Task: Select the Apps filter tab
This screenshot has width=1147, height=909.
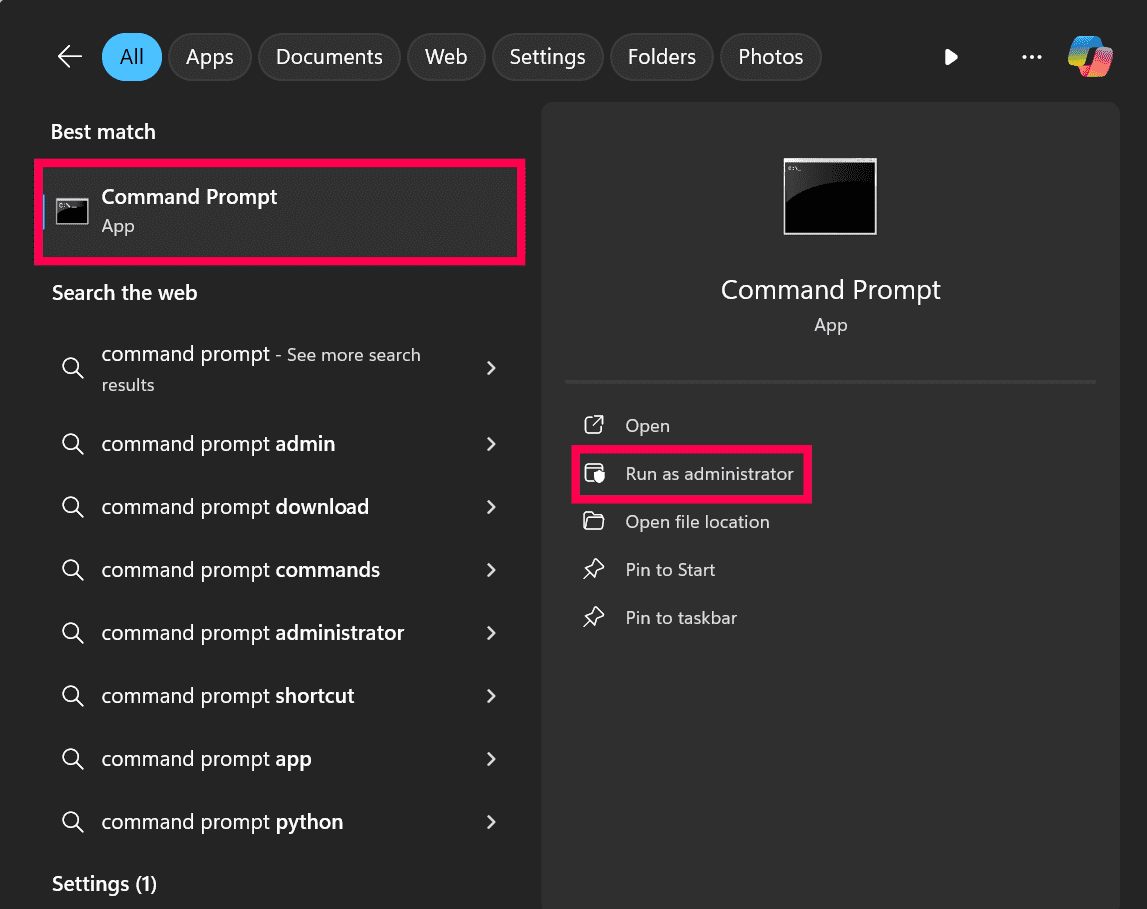Action: click(209, 57)
